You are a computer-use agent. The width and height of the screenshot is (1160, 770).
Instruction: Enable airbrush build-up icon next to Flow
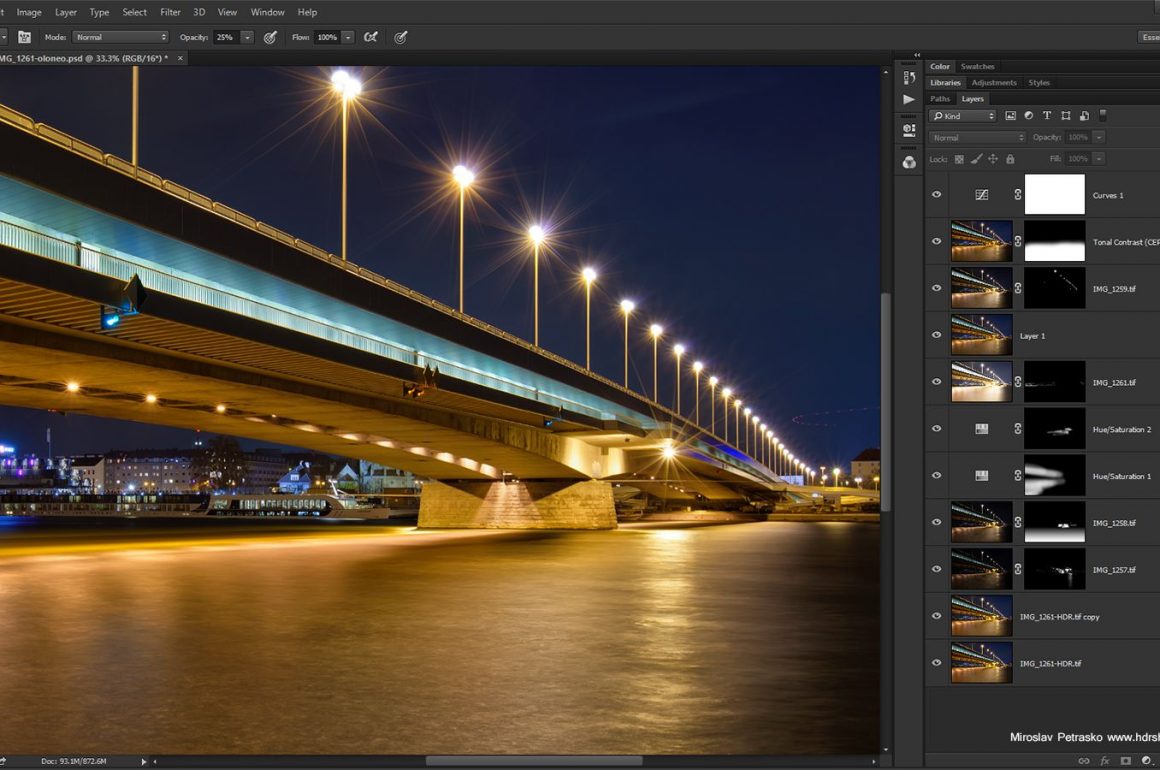click(x=370, y=37)
